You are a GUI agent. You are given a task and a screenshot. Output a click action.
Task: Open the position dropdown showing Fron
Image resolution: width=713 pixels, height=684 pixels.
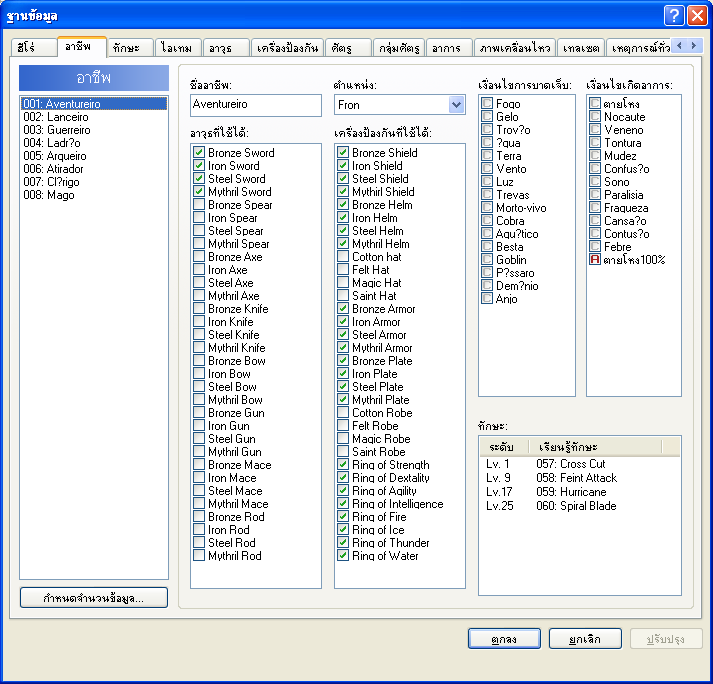pyautogui.click(x=456, y=105)
